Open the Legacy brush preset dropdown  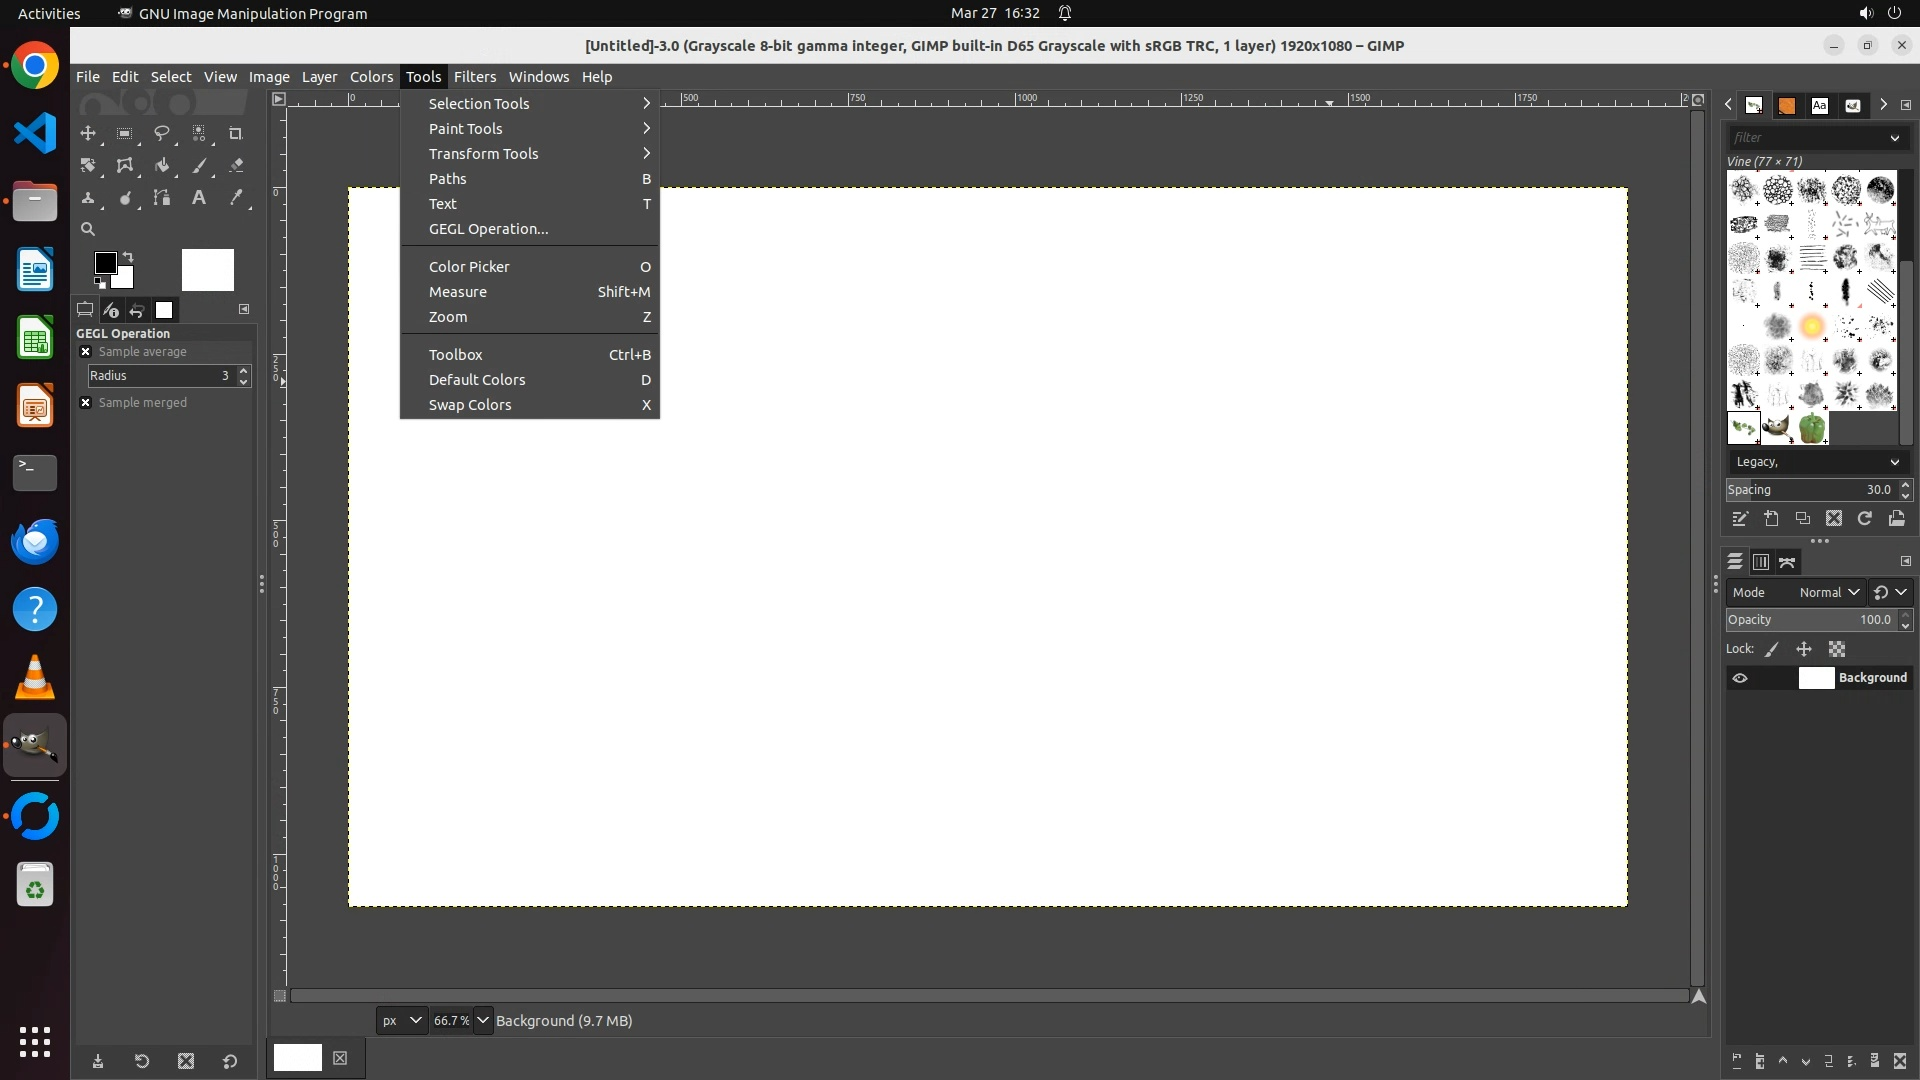pos(1816,462)
